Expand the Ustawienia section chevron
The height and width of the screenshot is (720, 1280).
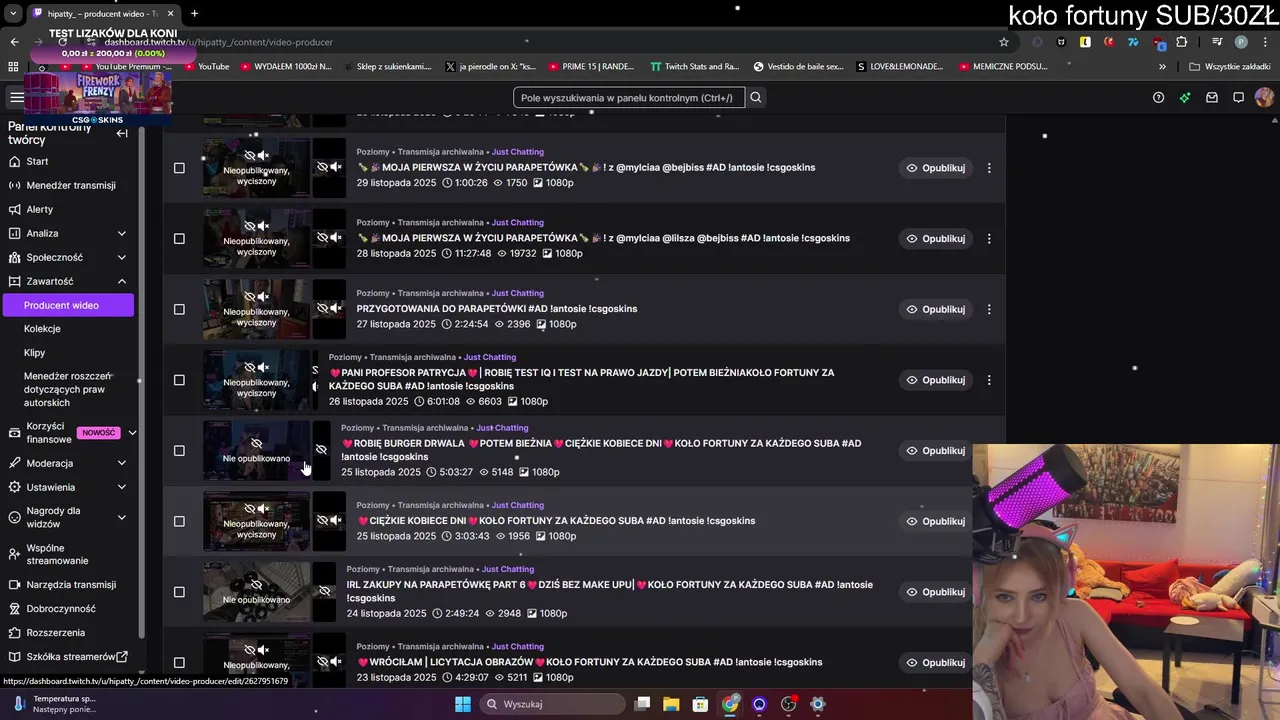[122, 487]
